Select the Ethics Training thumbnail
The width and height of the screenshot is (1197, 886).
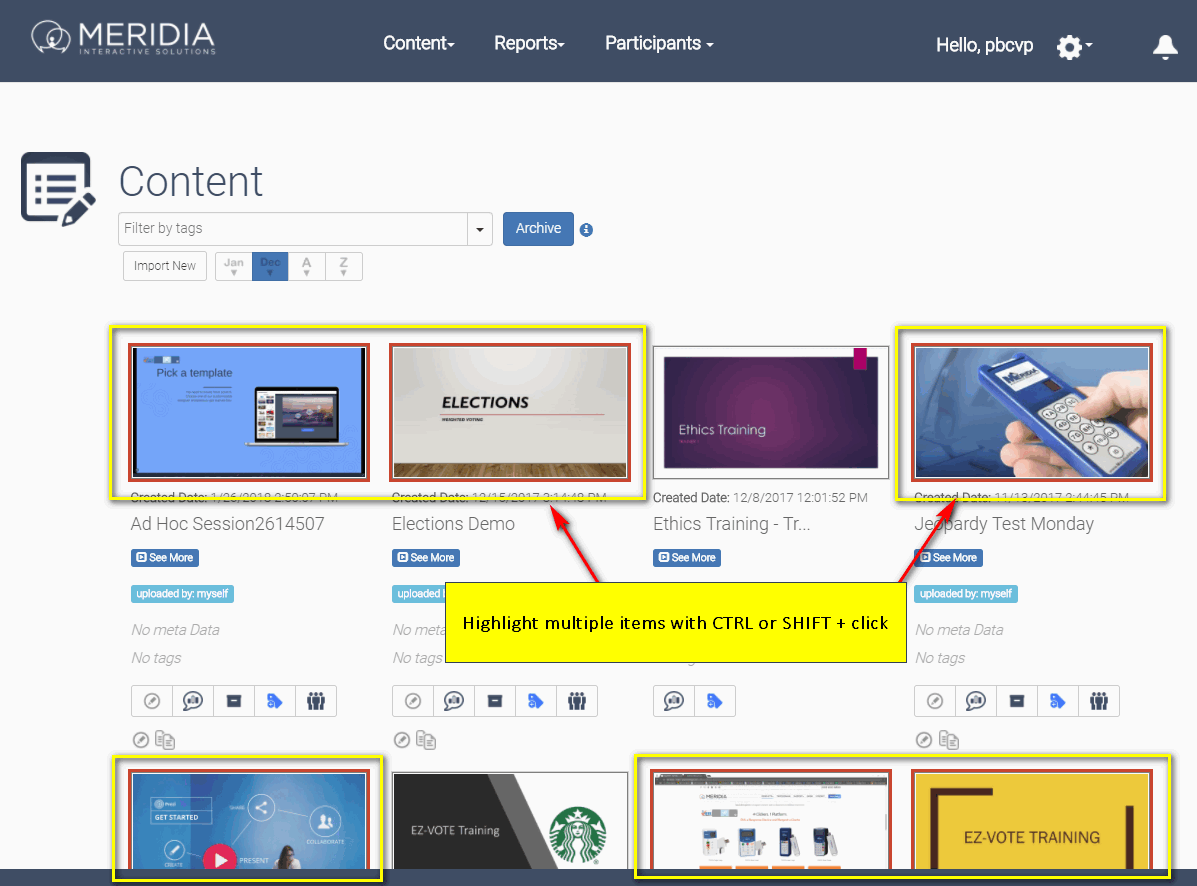770,412
